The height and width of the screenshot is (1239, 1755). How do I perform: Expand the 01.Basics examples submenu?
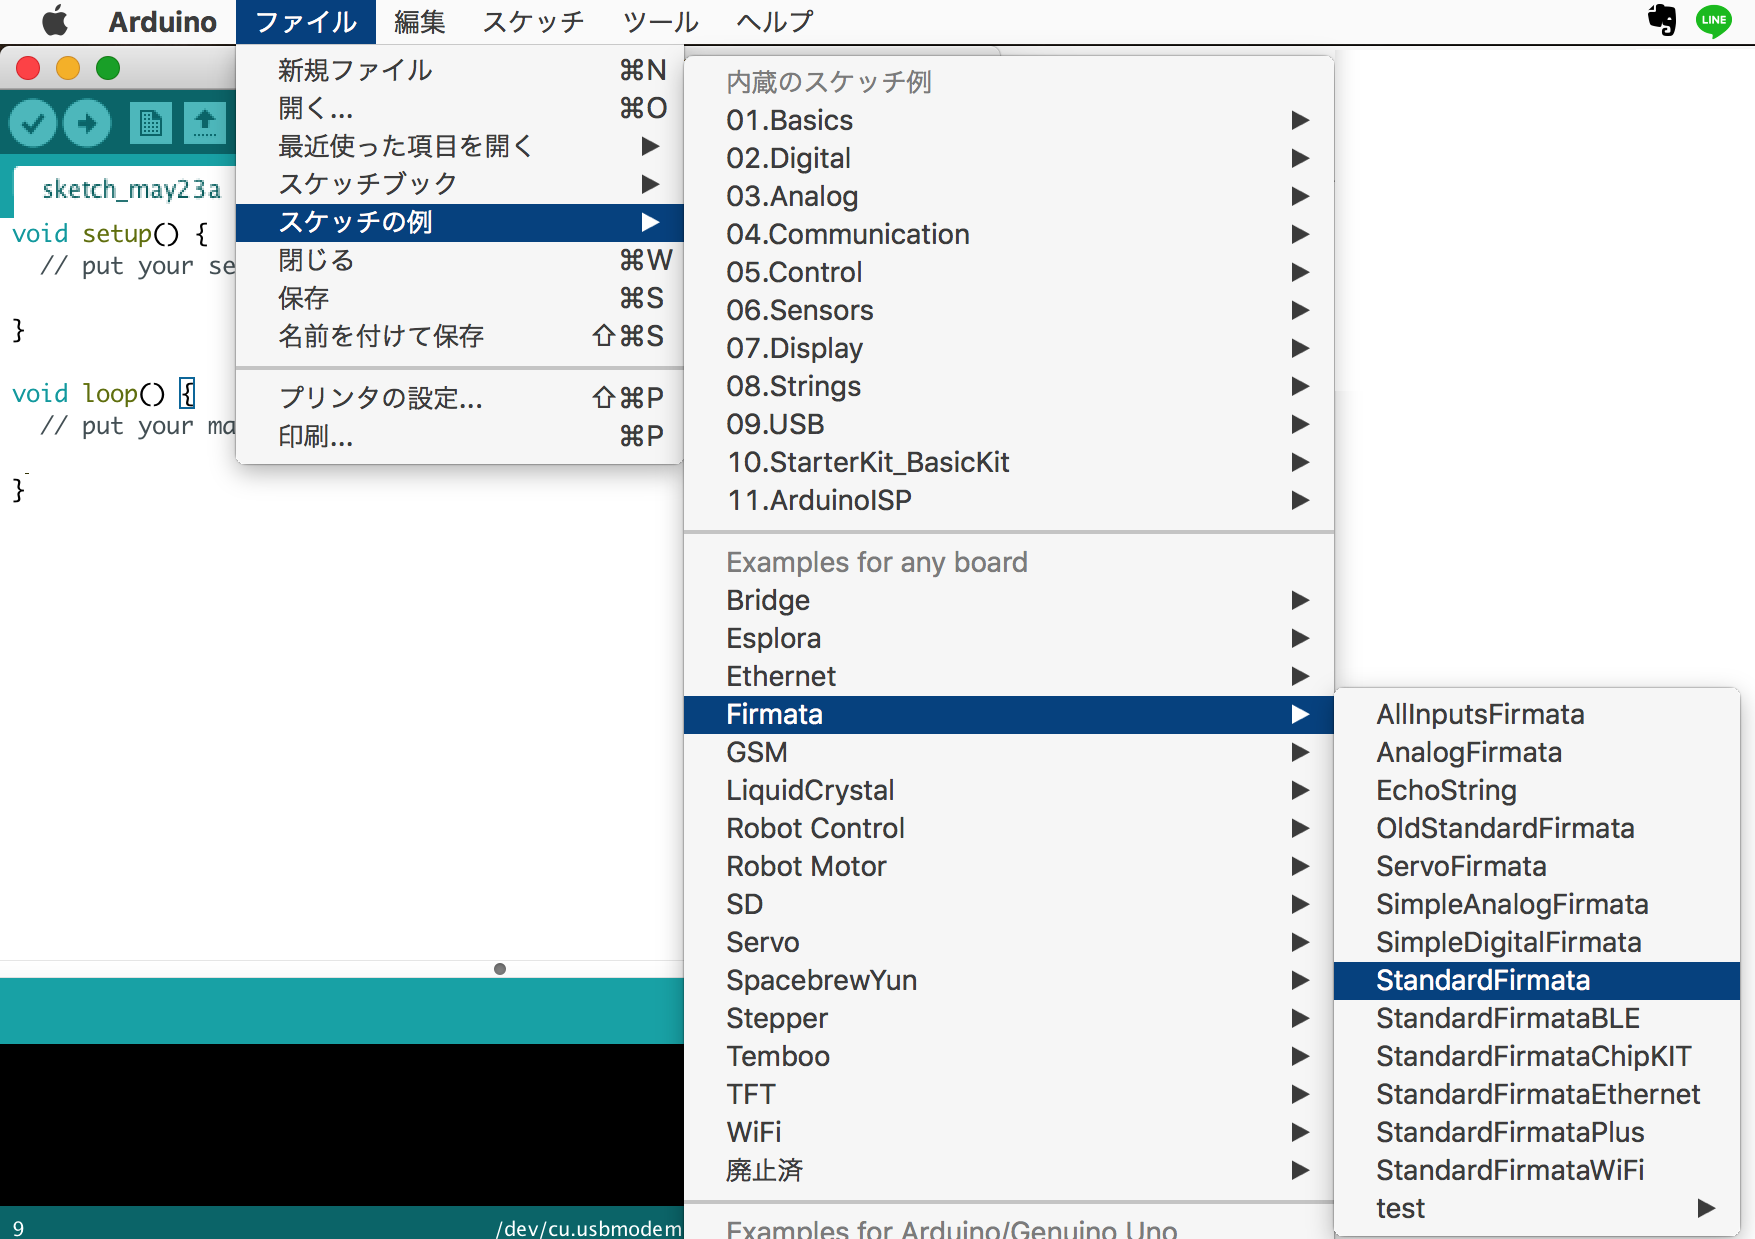(789, 120)
